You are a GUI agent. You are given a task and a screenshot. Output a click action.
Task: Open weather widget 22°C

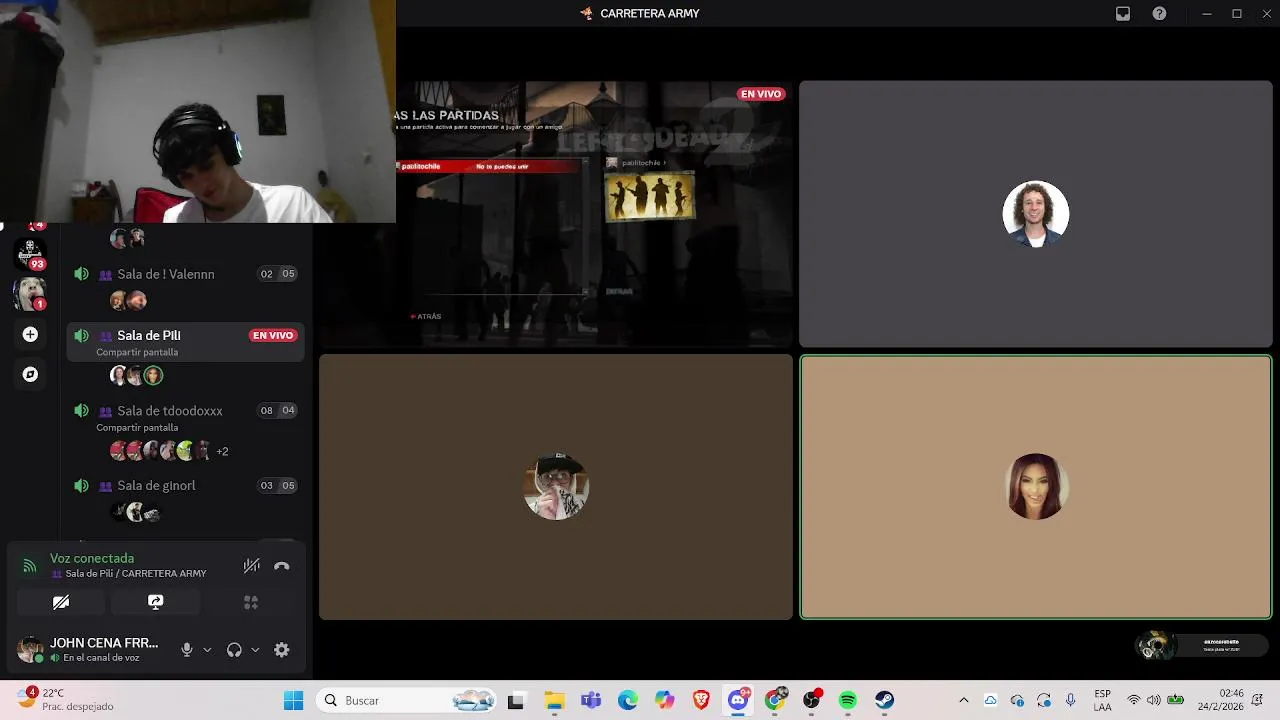point(64,699)
